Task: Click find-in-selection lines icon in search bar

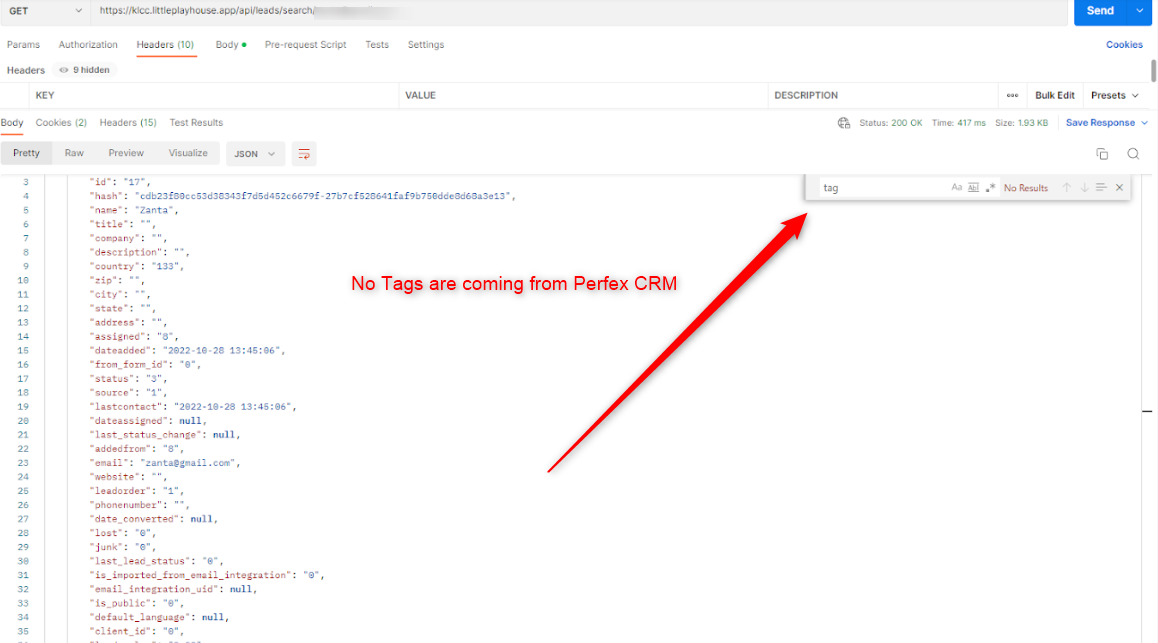Action: pos(1101,188)
